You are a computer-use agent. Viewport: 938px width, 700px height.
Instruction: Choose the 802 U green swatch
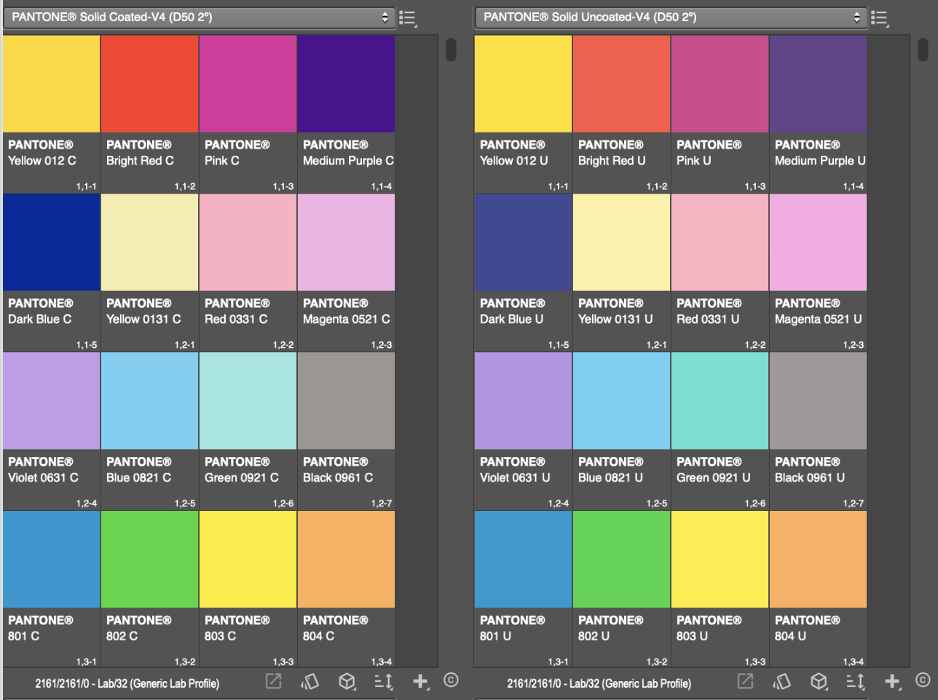(622, 559)
